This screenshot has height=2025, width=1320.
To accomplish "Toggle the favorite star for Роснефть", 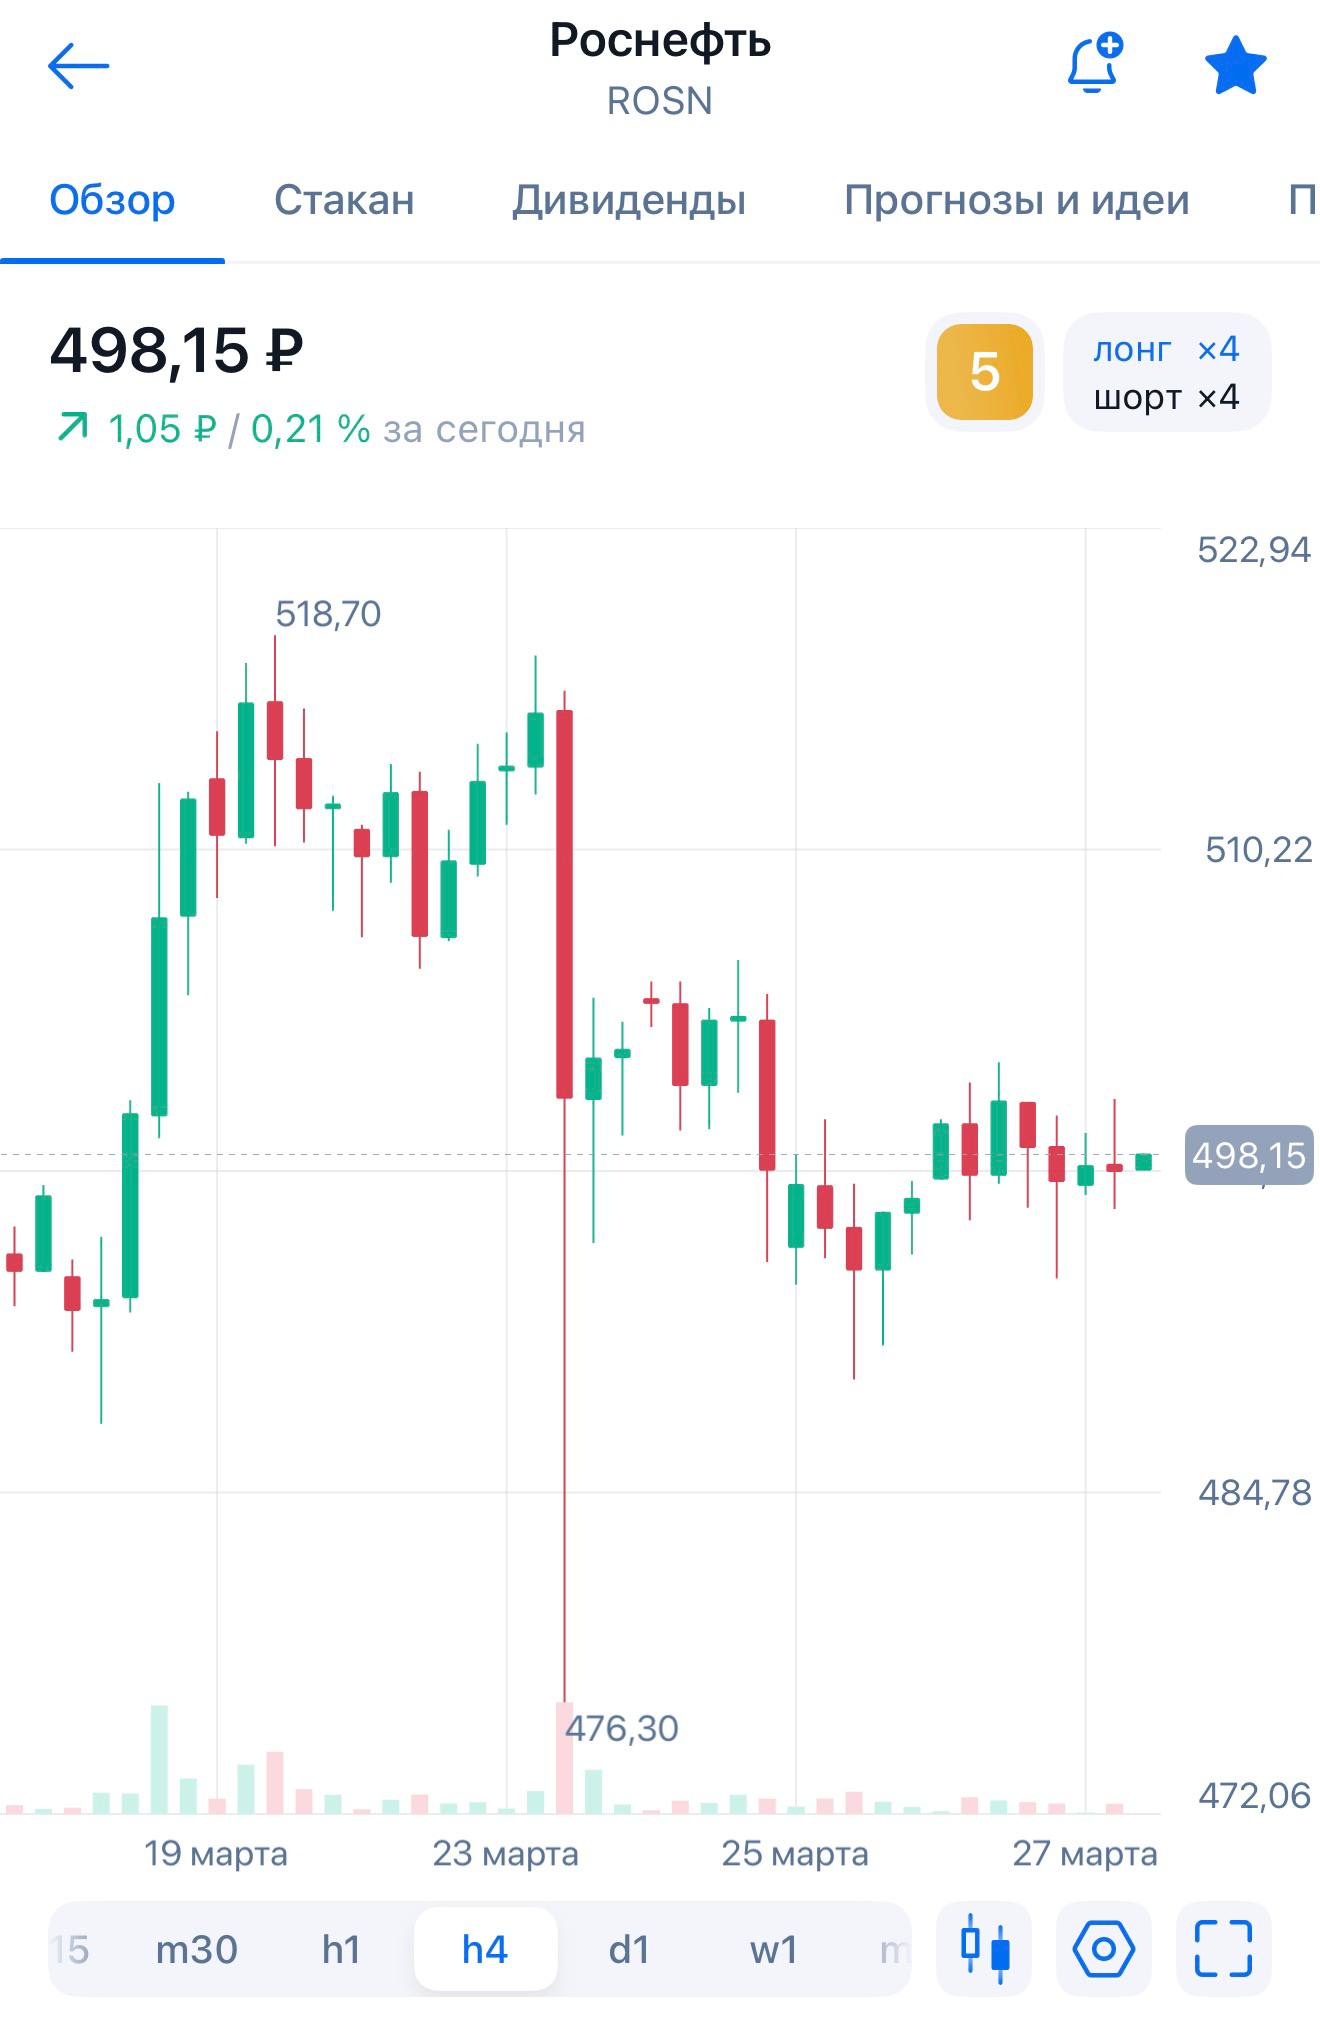I will (1235, 66).
